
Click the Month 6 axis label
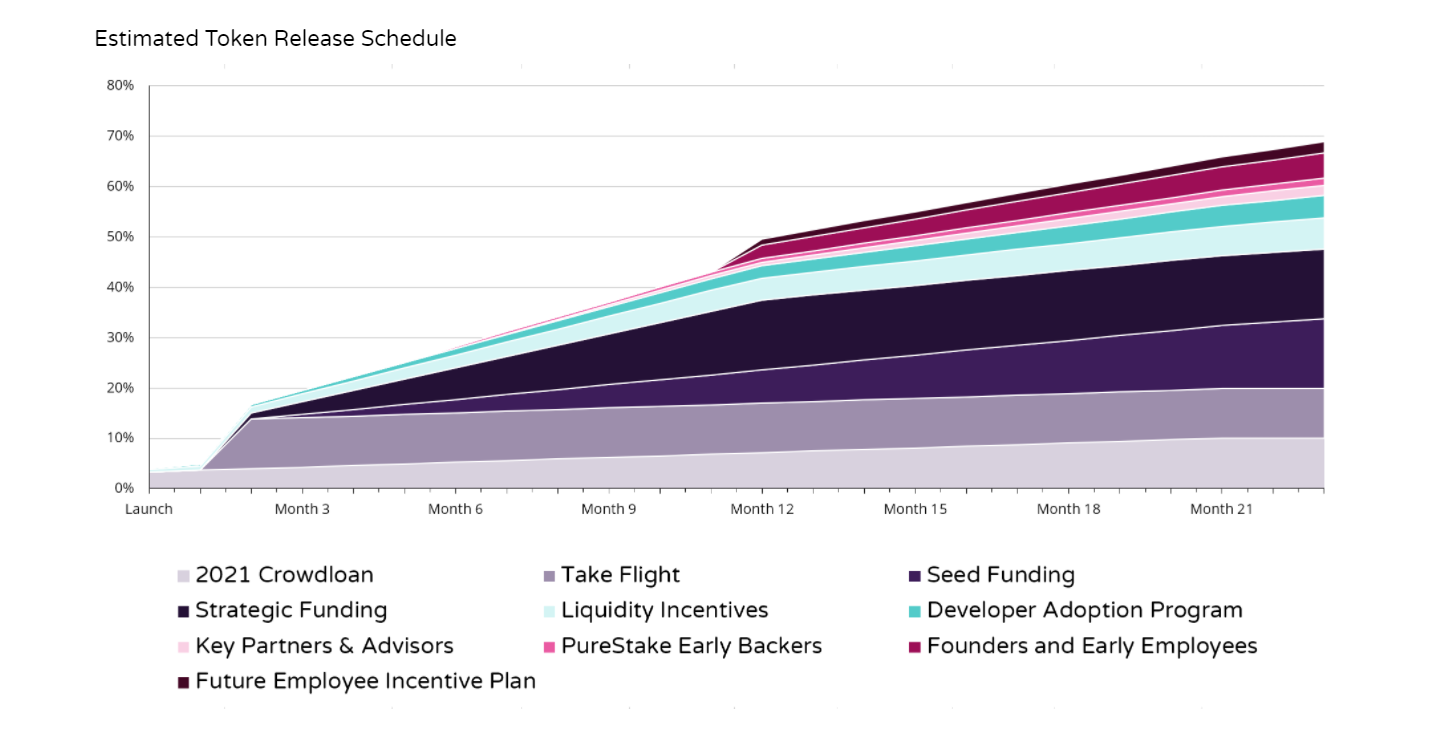tap(456, 509)
